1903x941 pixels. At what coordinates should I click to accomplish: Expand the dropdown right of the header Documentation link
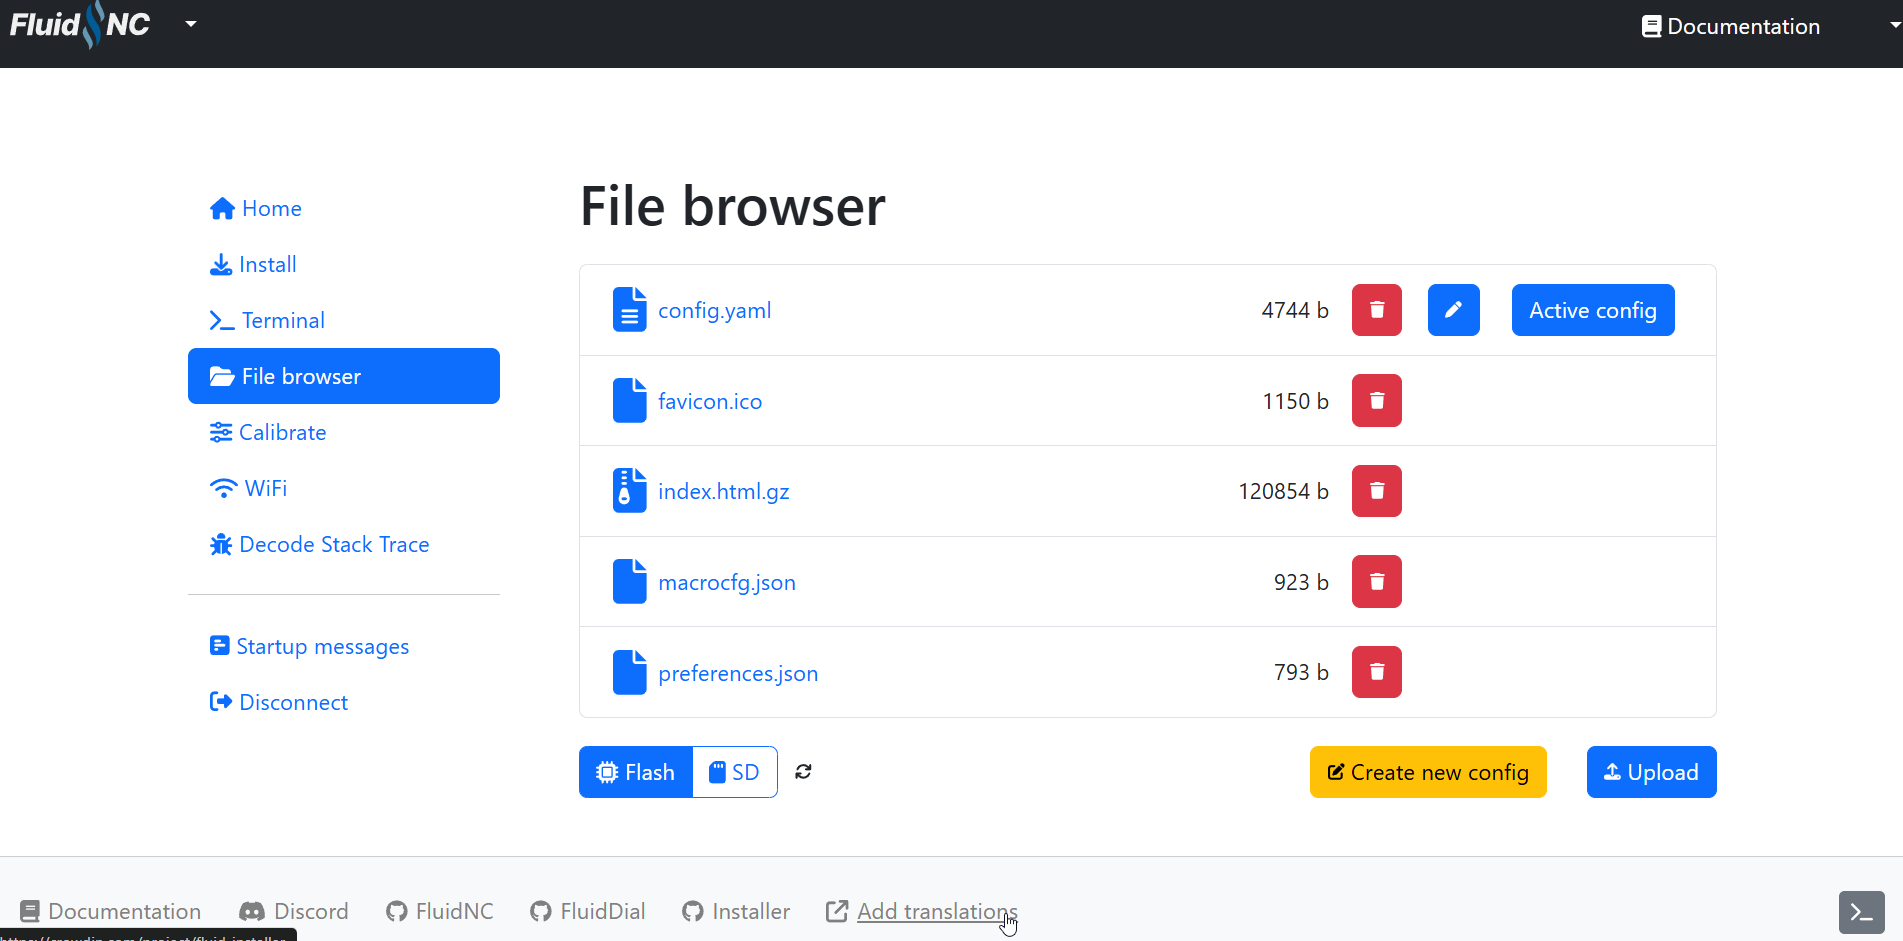1894,26
